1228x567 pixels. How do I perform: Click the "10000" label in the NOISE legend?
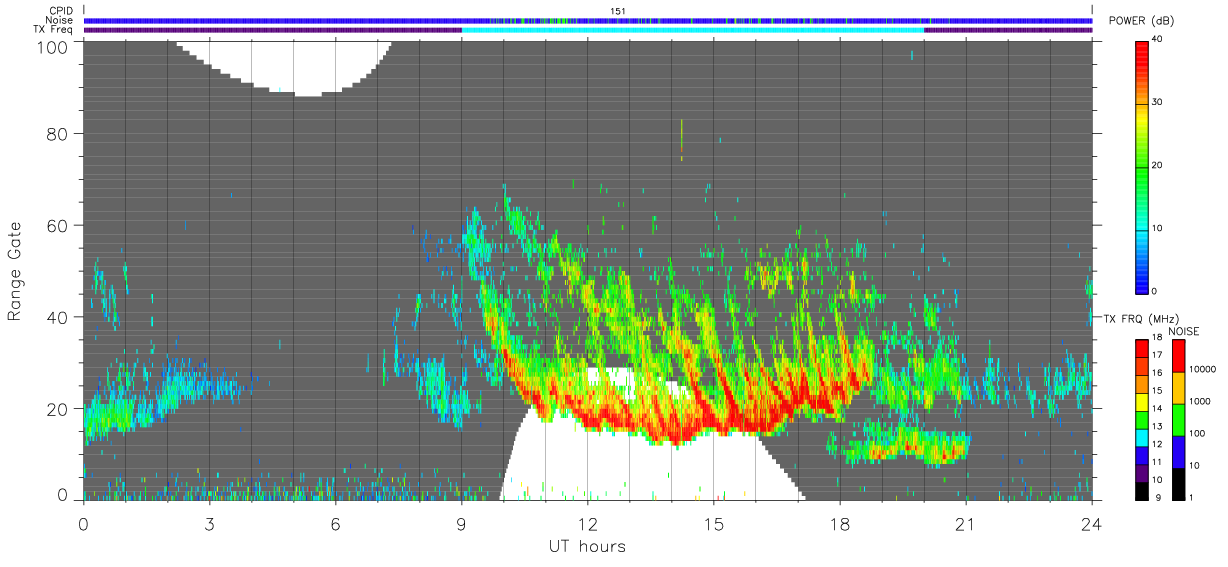point(1204,370)
